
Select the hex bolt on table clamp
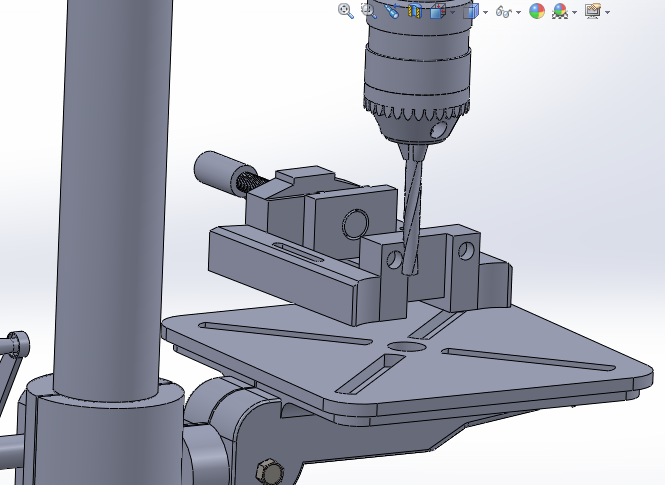(x=270, y=471)
